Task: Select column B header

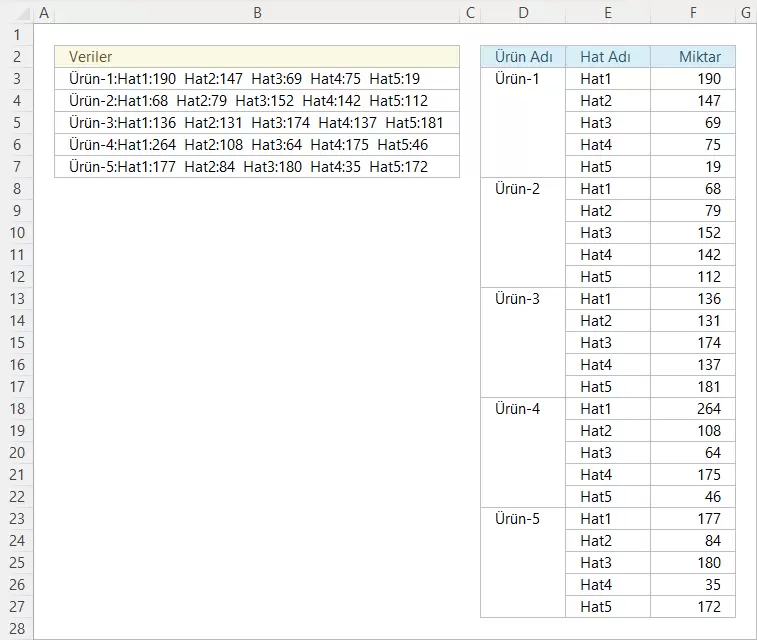Action: pyautogui.click(x=257, y=13)
